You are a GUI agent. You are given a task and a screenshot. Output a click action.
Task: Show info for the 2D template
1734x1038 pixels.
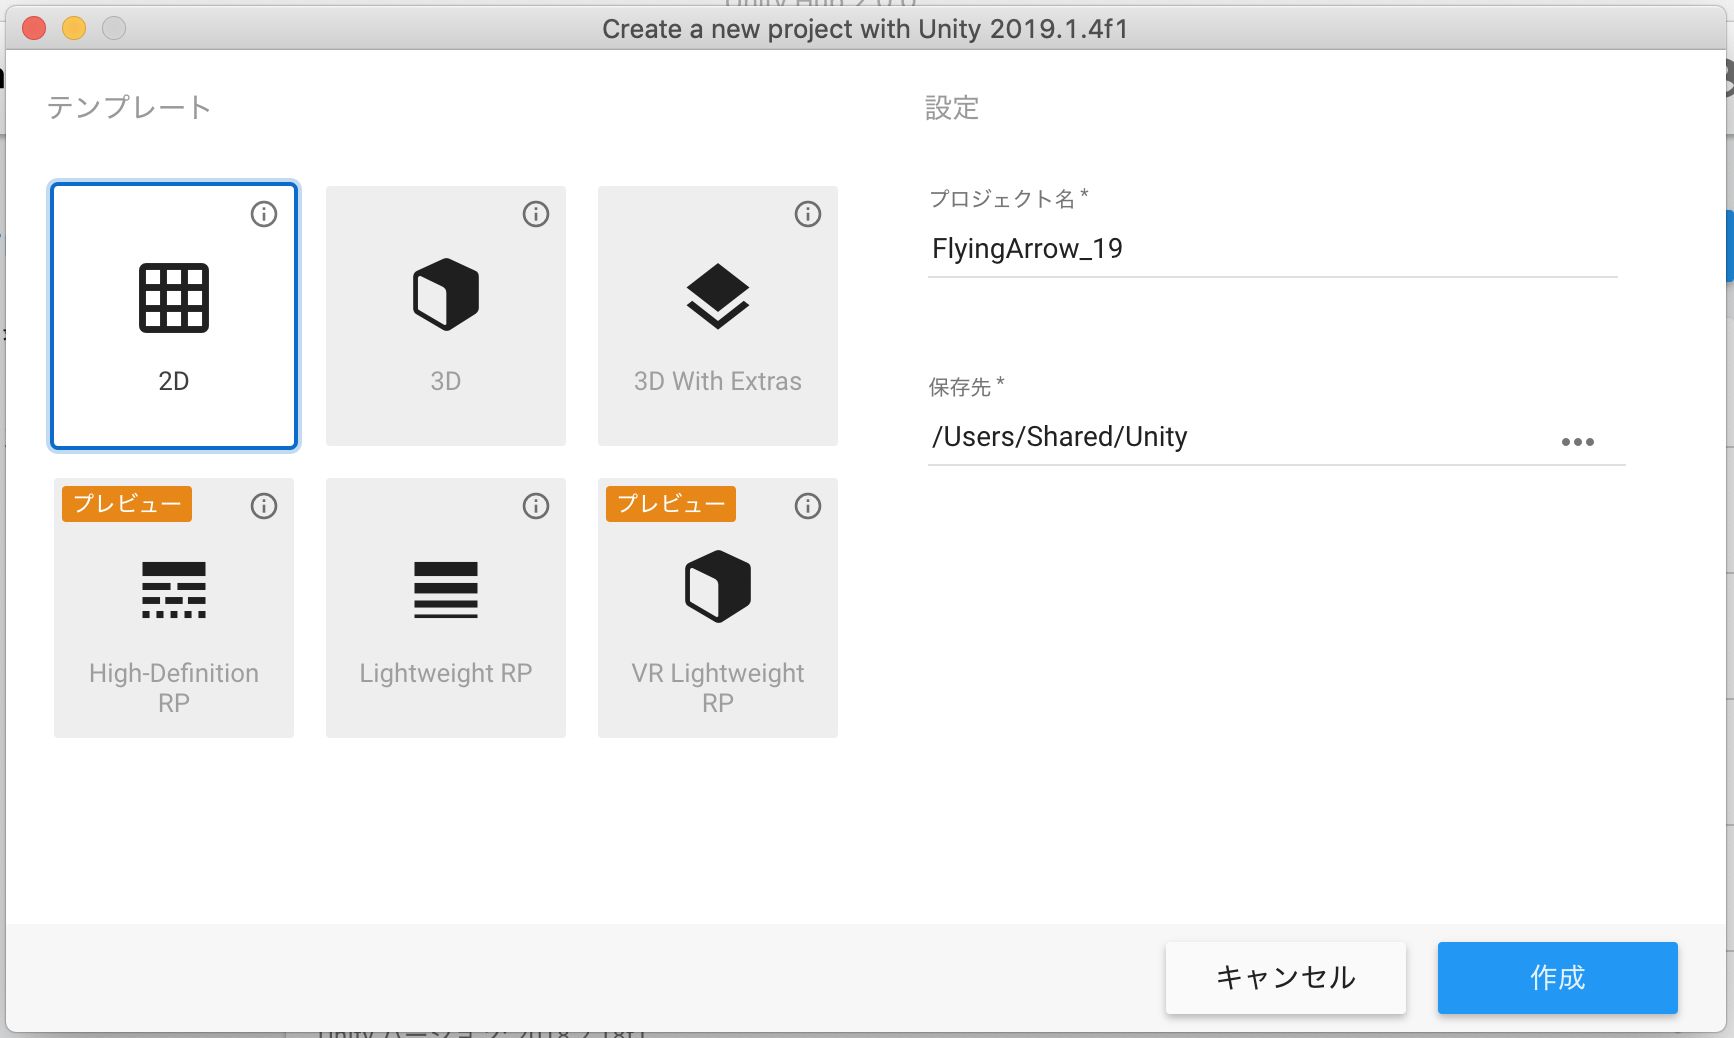264,214
